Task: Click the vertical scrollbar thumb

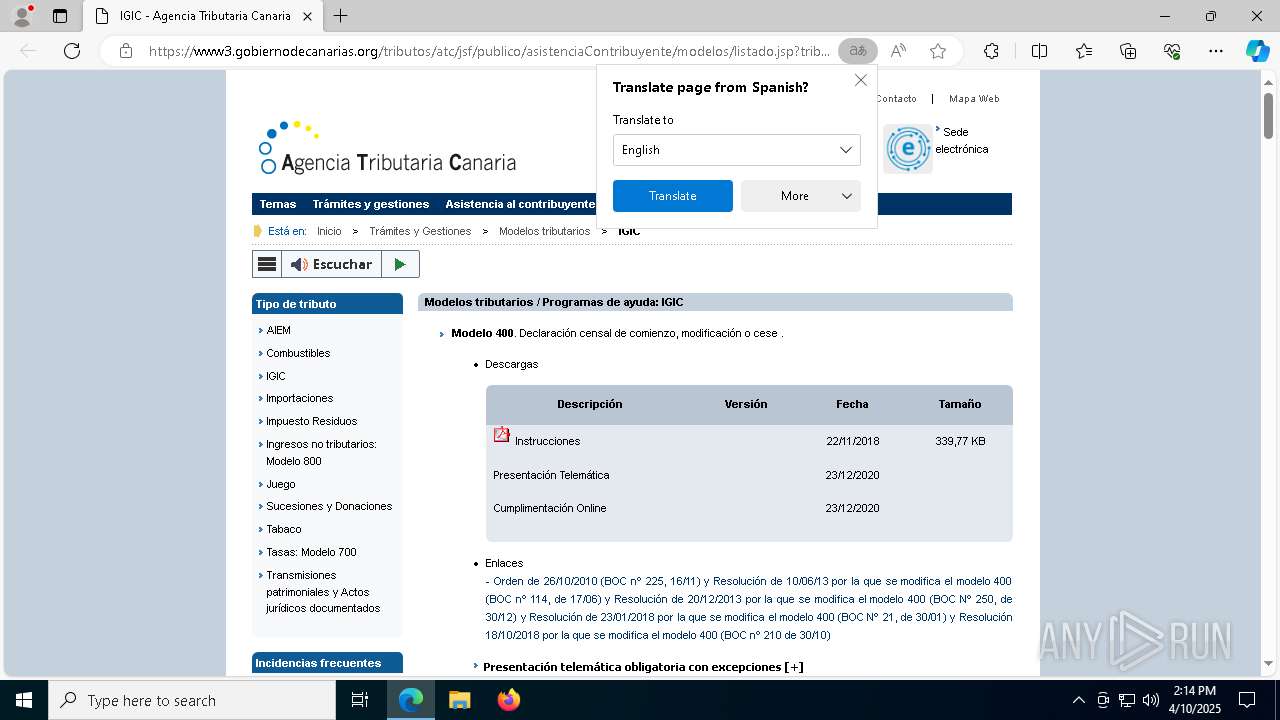Action: (1268, 116)
